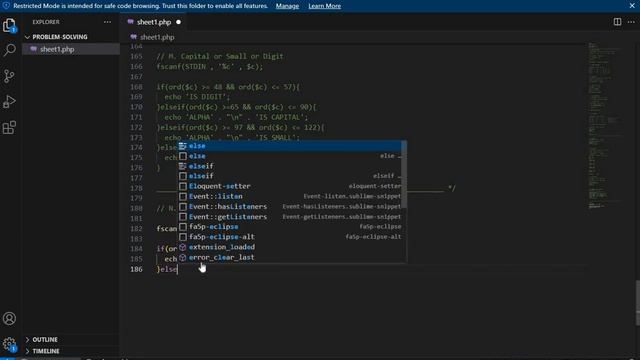640x360 pixels.
Task: Click the suggestion list scrollbar
Action: pos(404,174)
